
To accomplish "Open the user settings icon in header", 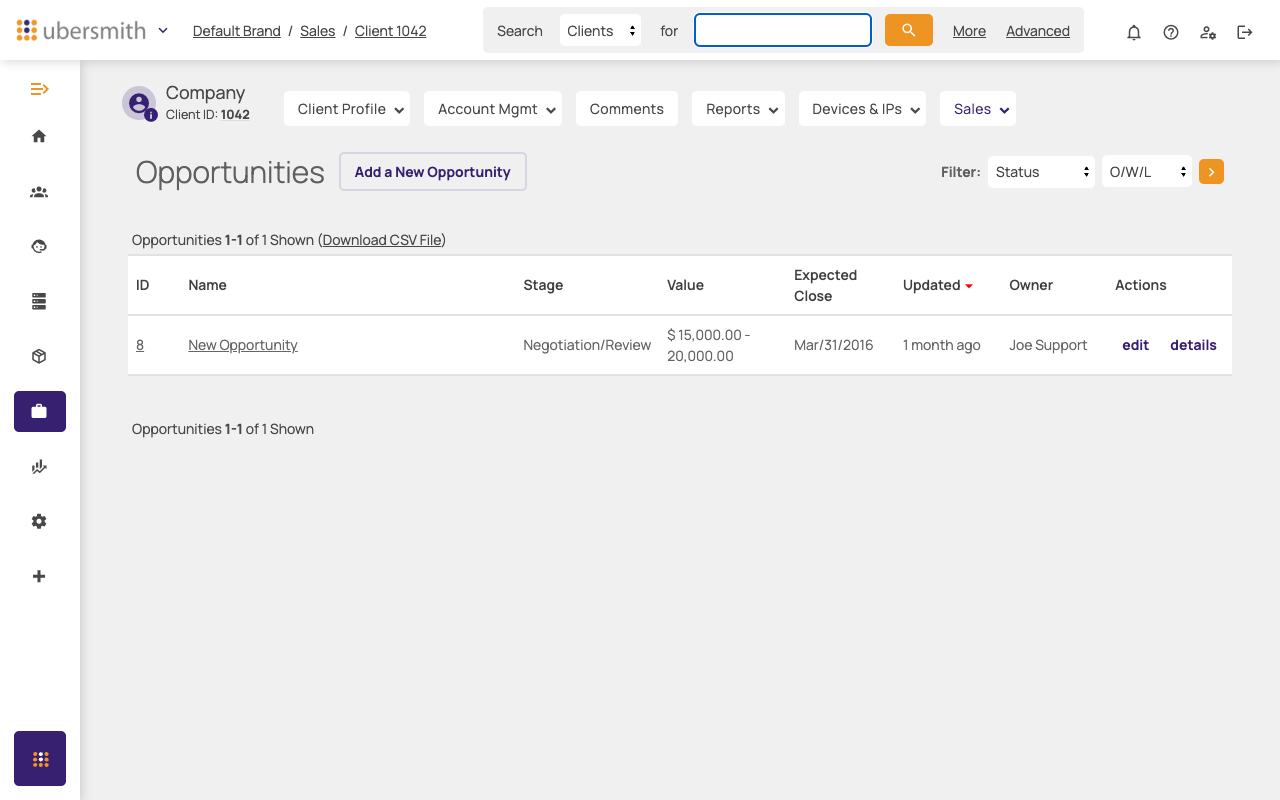I will click(1208, 32).
